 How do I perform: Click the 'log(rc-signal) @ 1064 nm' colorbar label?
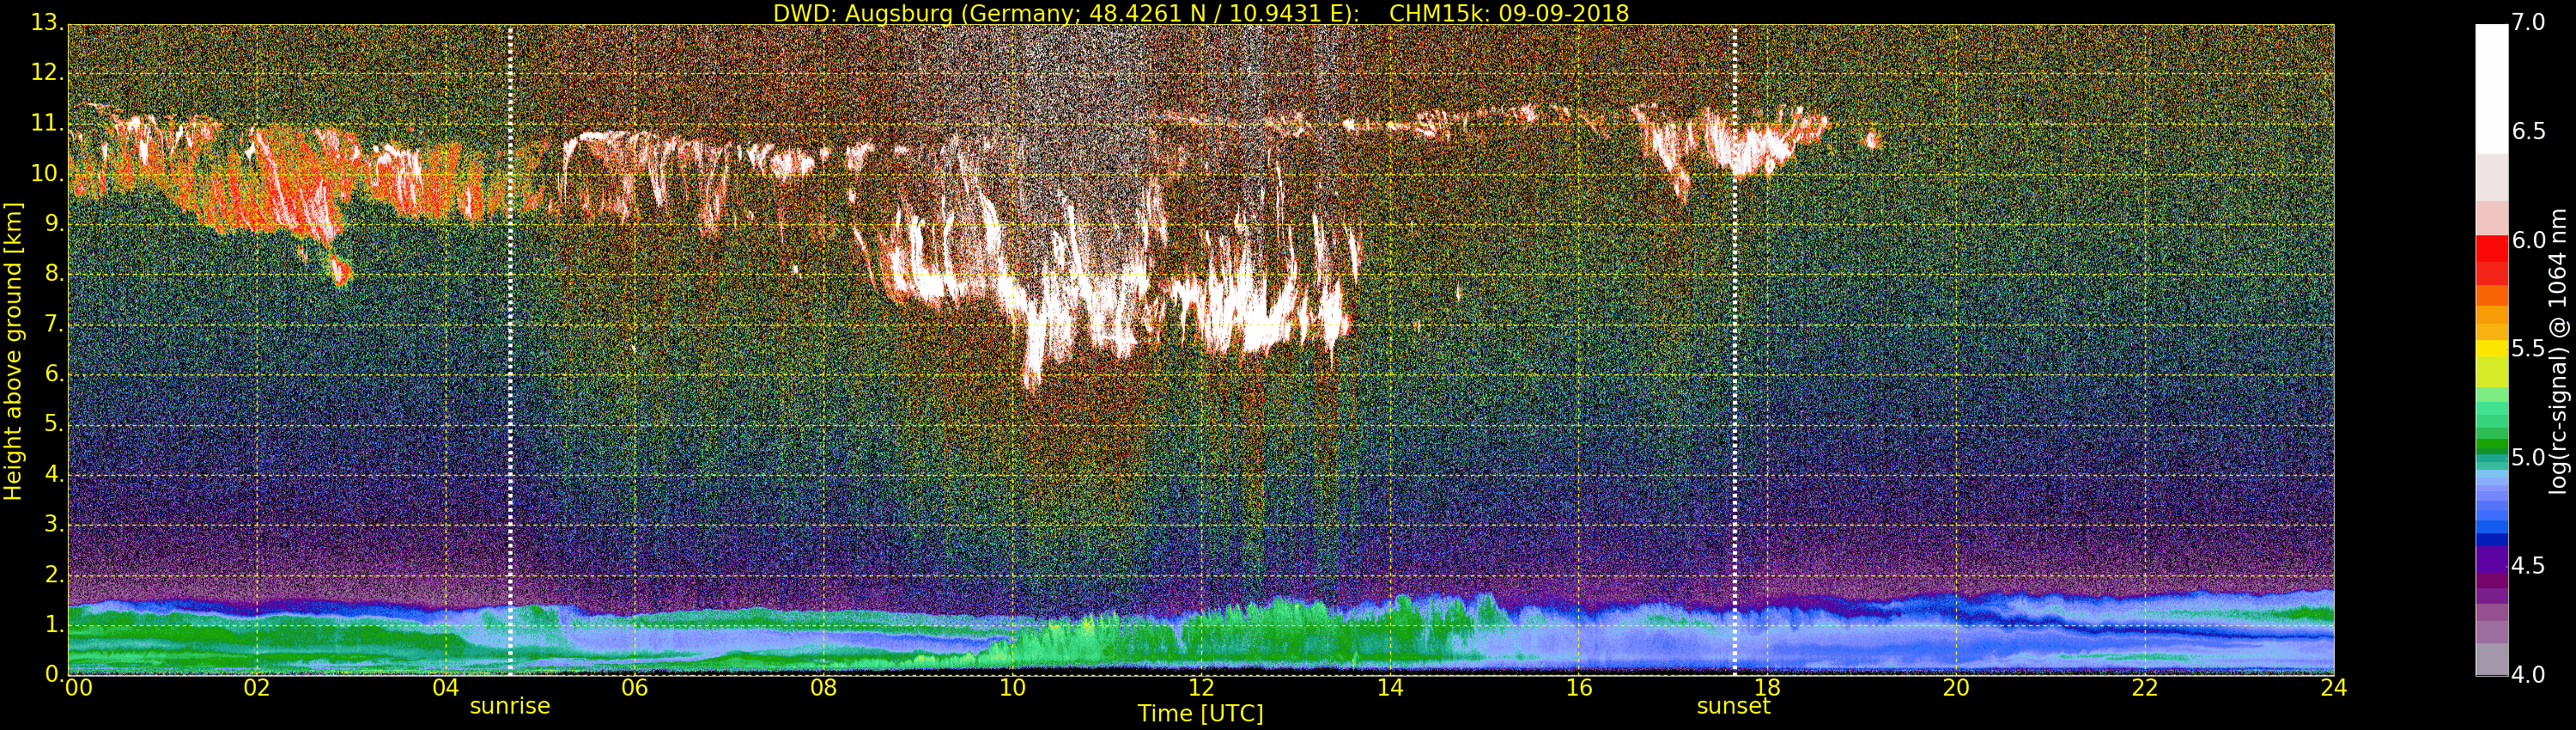coord(2557,352)
